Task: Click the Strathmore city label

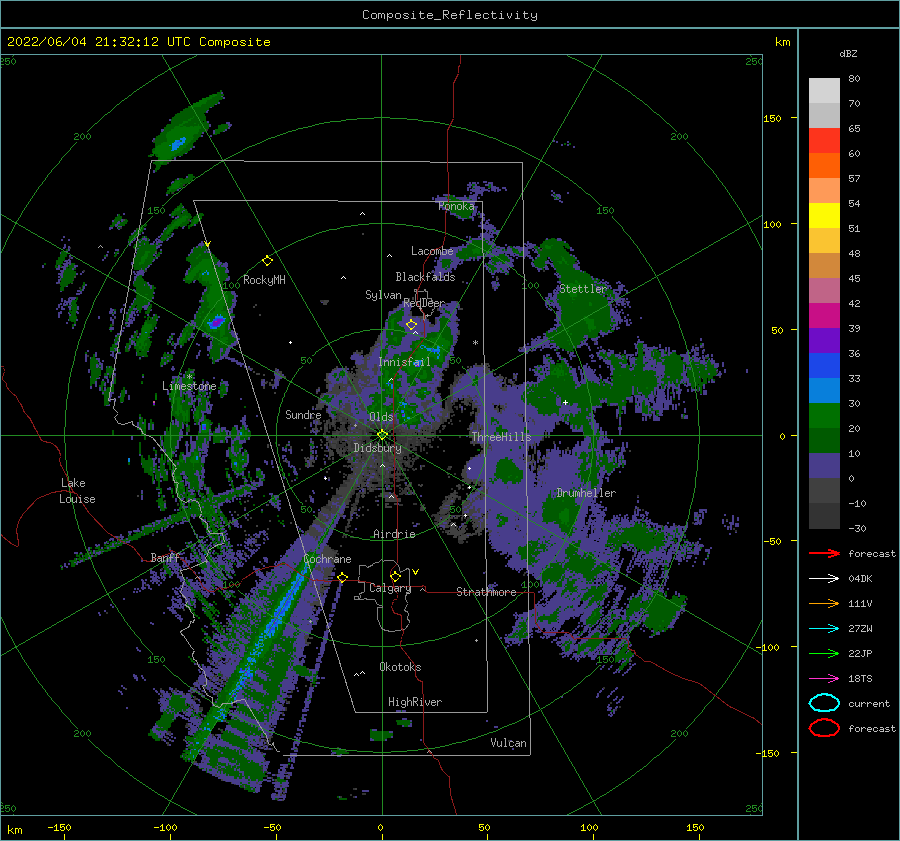Action: 486,592
